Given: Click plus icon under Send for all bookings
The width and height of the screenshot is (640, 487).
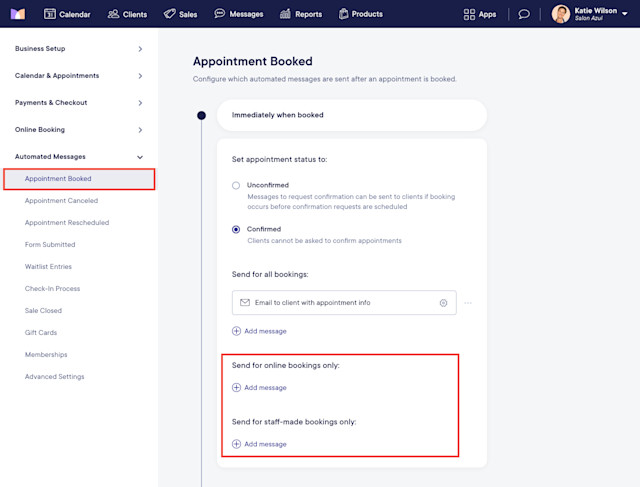Looking at the screenshot, I should point(236,331).
